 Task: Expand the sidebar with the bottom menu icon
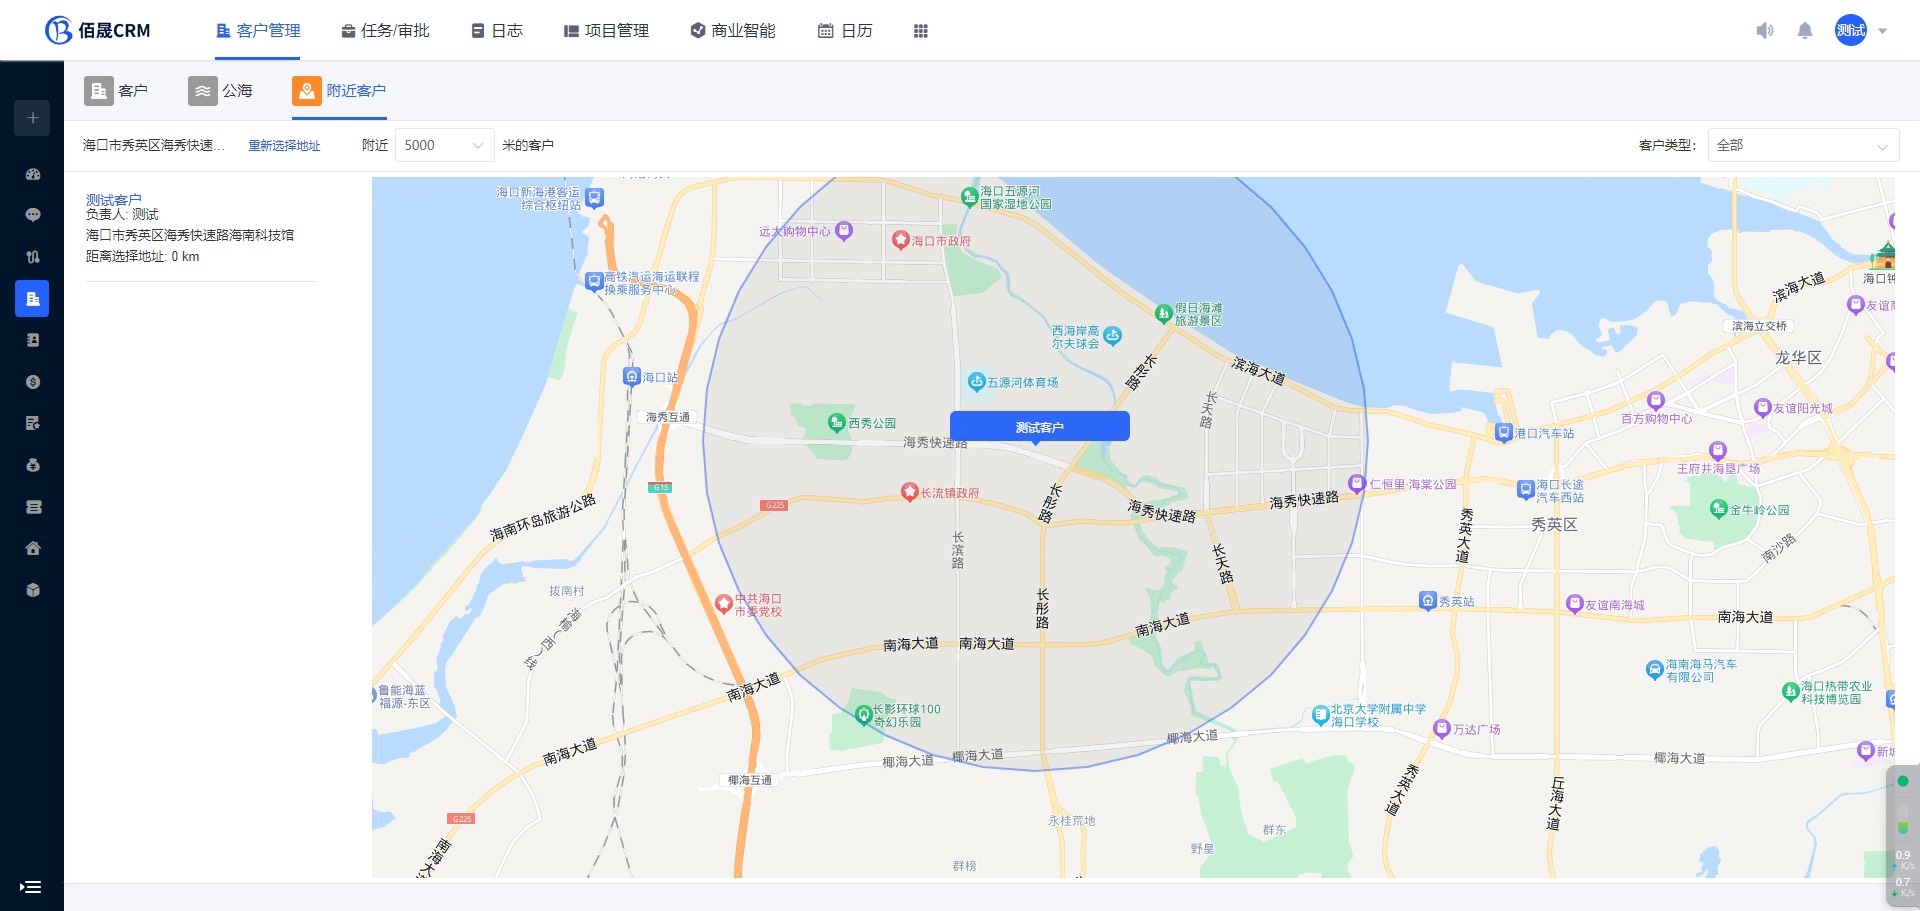(x=31, y=887)
